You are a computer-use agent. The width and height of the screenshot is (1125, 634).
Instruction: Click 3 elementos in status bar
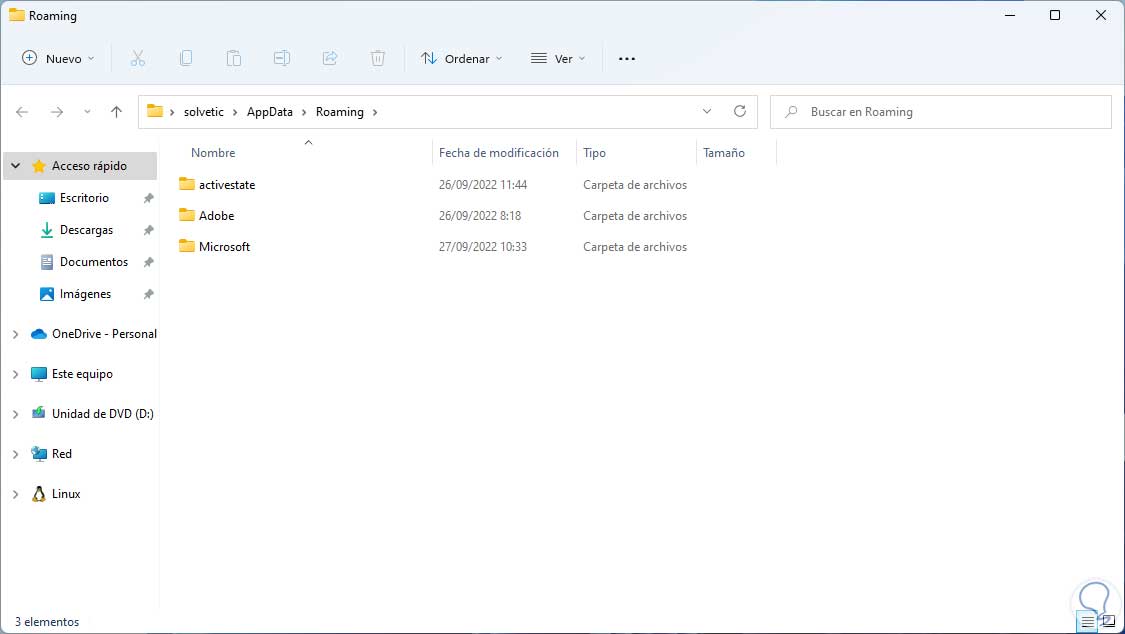coord(47,622)
